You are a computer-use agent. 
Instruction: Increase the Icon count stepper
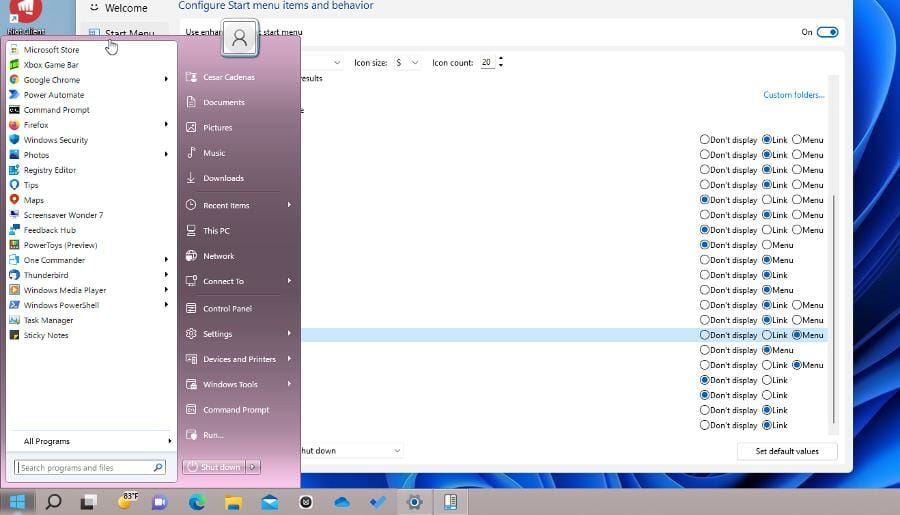coord(501,59)
